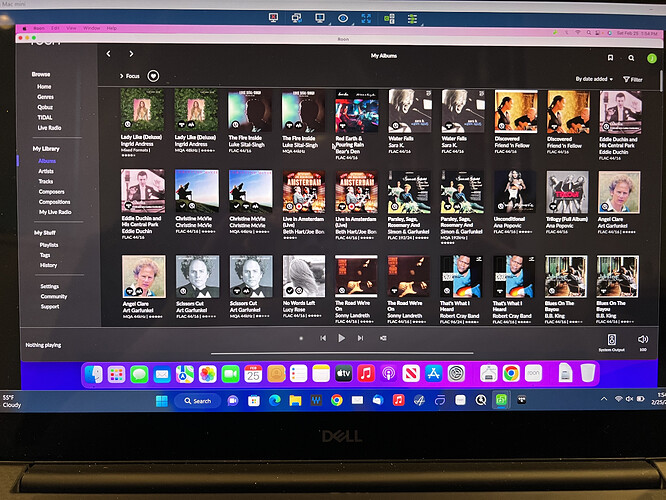Toggle the eye view icon in remote toolbar
The width and height of the screenshot is (666, 500).
(343, 18)
